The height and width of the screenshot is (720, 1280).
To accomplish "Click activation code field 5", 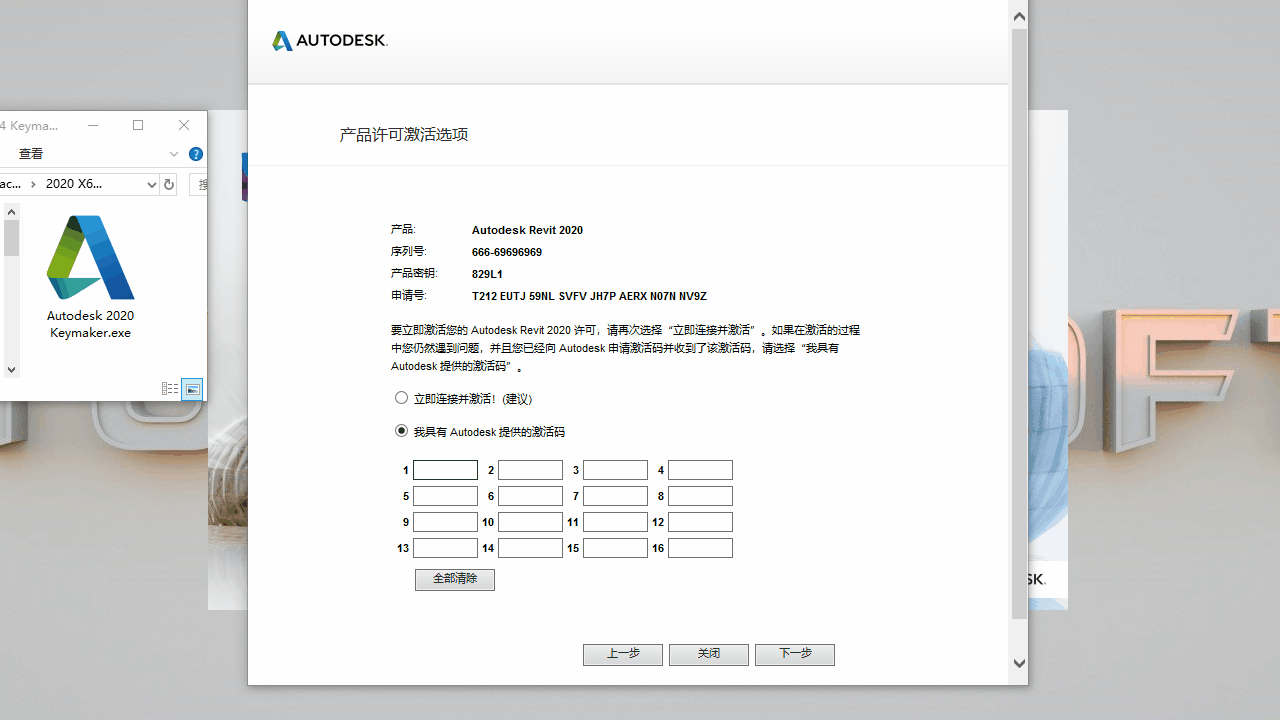I will click(446, 496).
